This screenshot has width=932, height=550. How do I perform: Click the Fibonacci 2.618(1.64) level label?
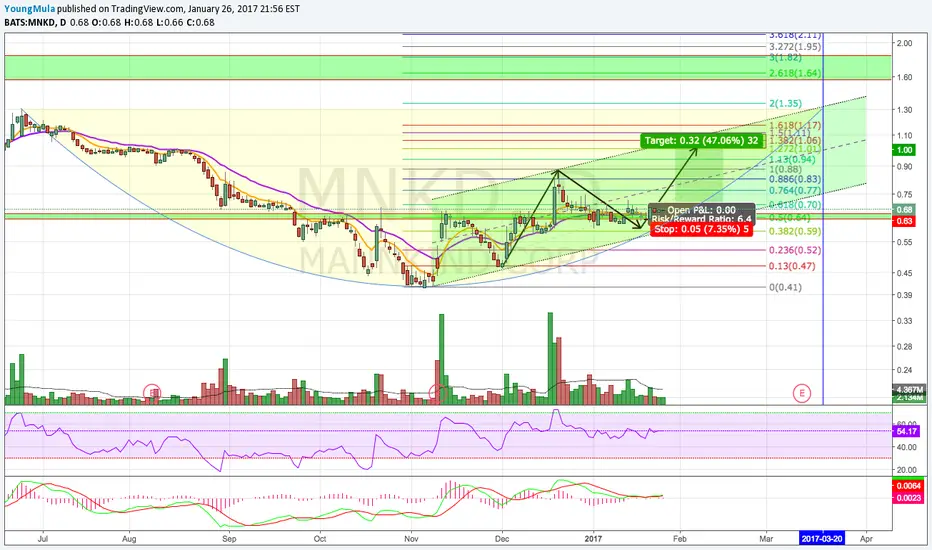[x=795, y=73]
